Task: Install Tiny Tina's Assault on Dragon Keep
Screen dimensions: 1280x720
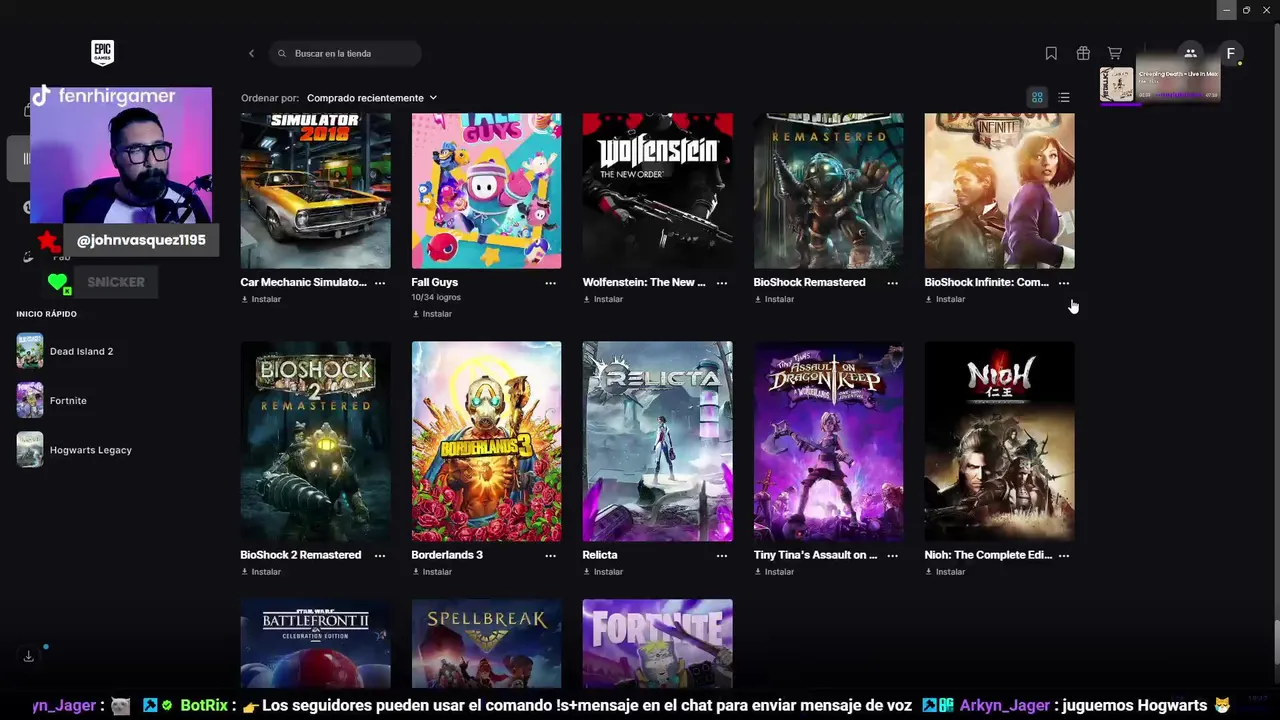Action: (774, 572)
